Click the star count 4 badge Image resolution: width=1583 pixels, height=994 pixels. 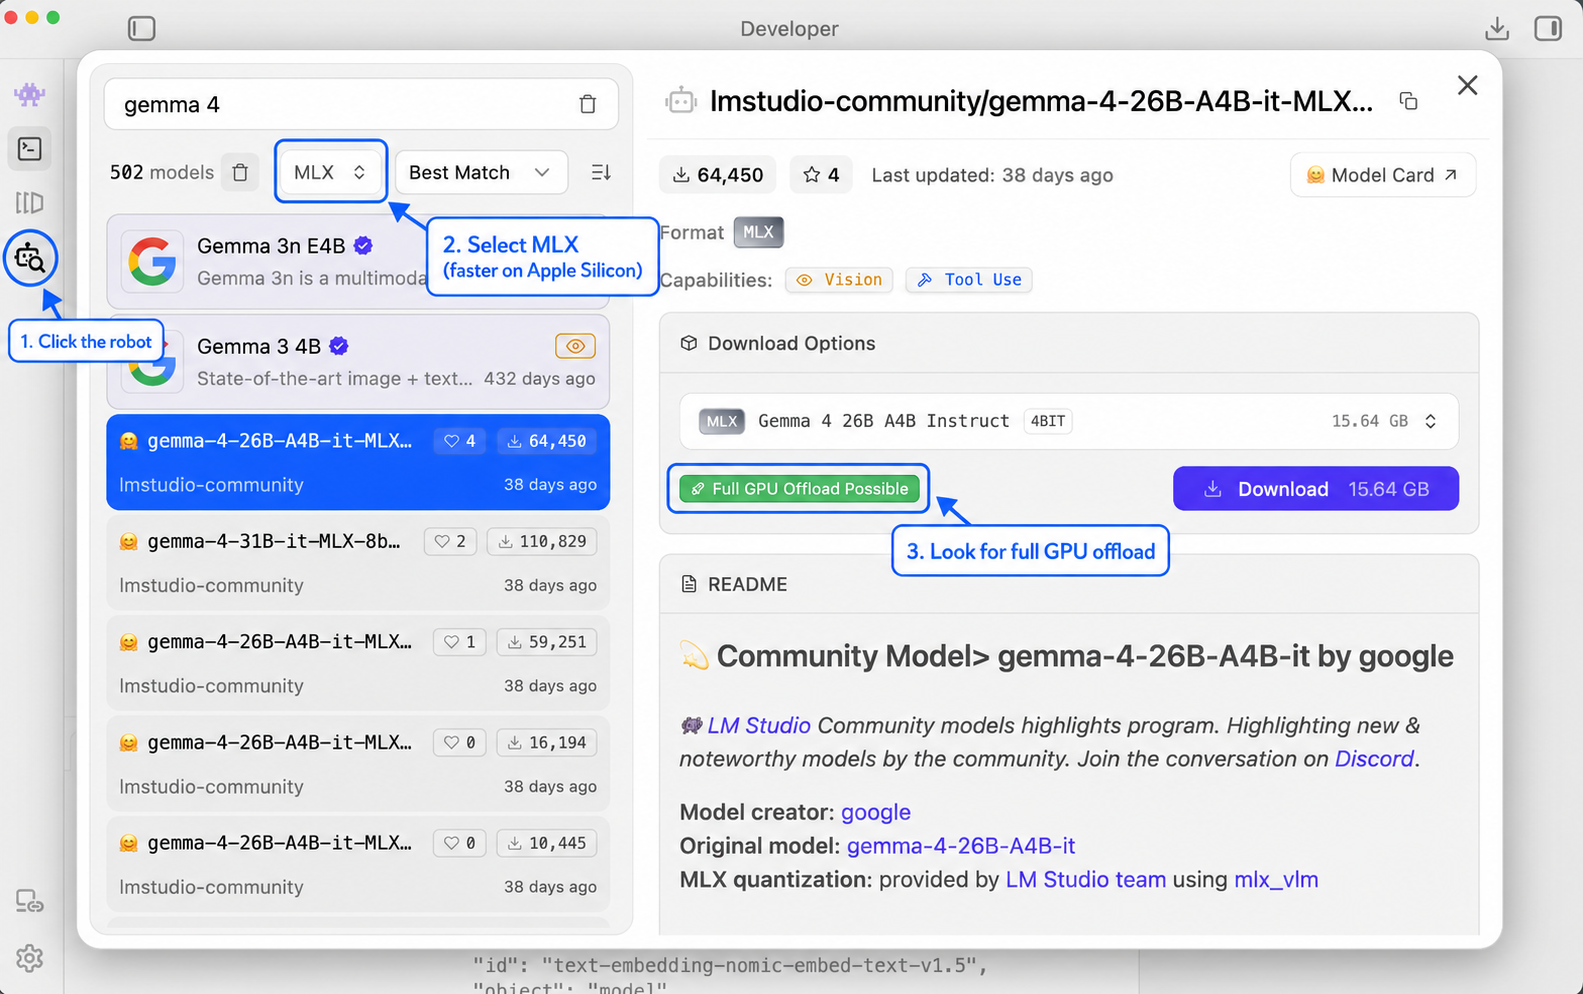point(821,175)
